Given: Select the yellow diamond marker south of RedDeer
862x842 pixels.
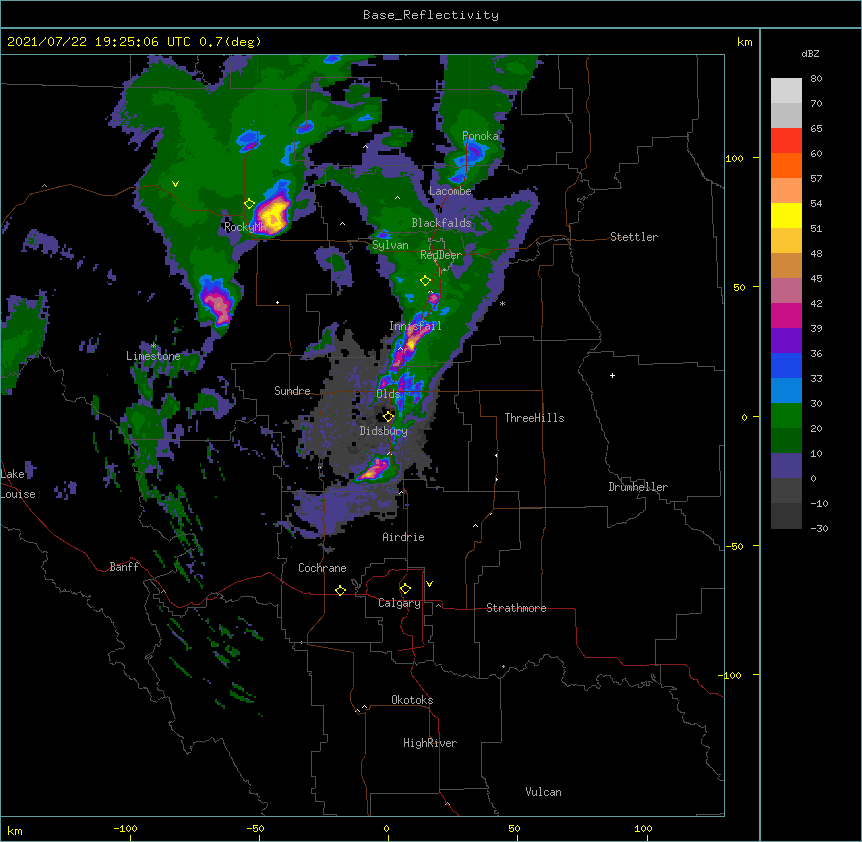Looking at the screenshot, I should point(425,281).
